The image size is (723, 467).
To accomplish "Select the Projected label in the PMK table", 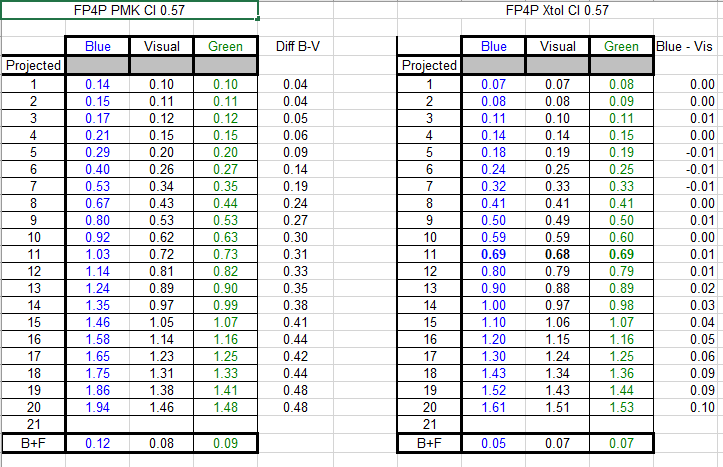I will tap(33, 65).
